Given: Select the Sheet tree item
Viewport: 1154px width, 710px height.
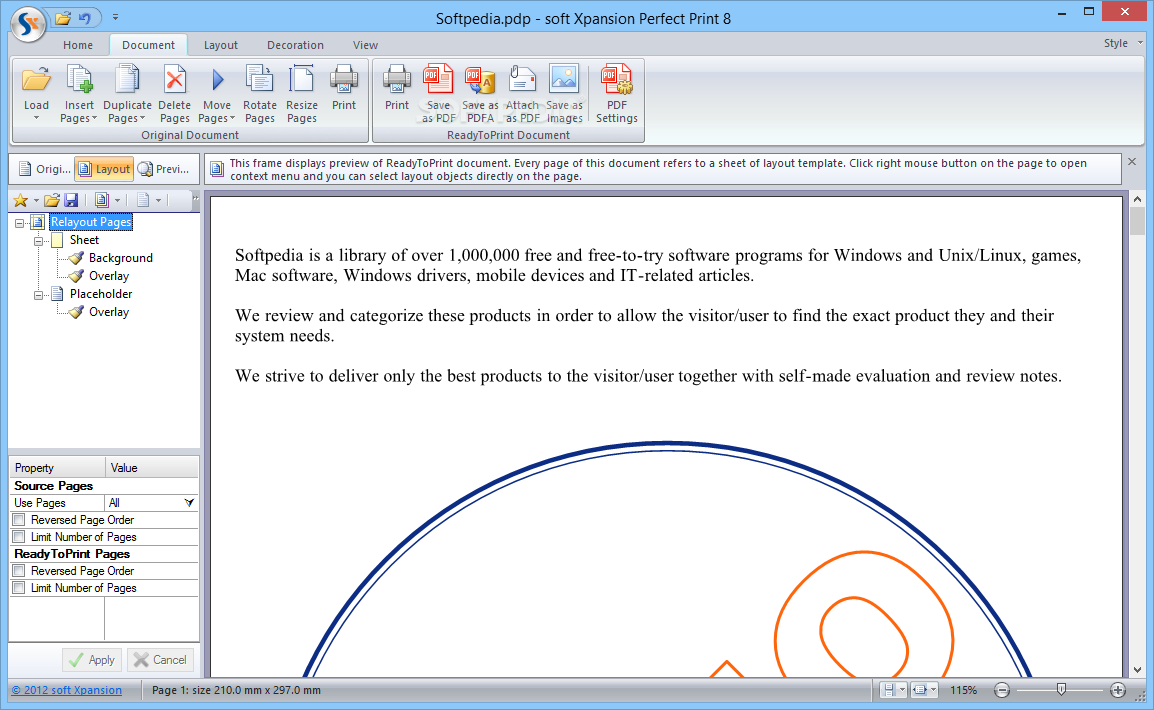Looking at the screenshot, I should [x=84, y=240].
